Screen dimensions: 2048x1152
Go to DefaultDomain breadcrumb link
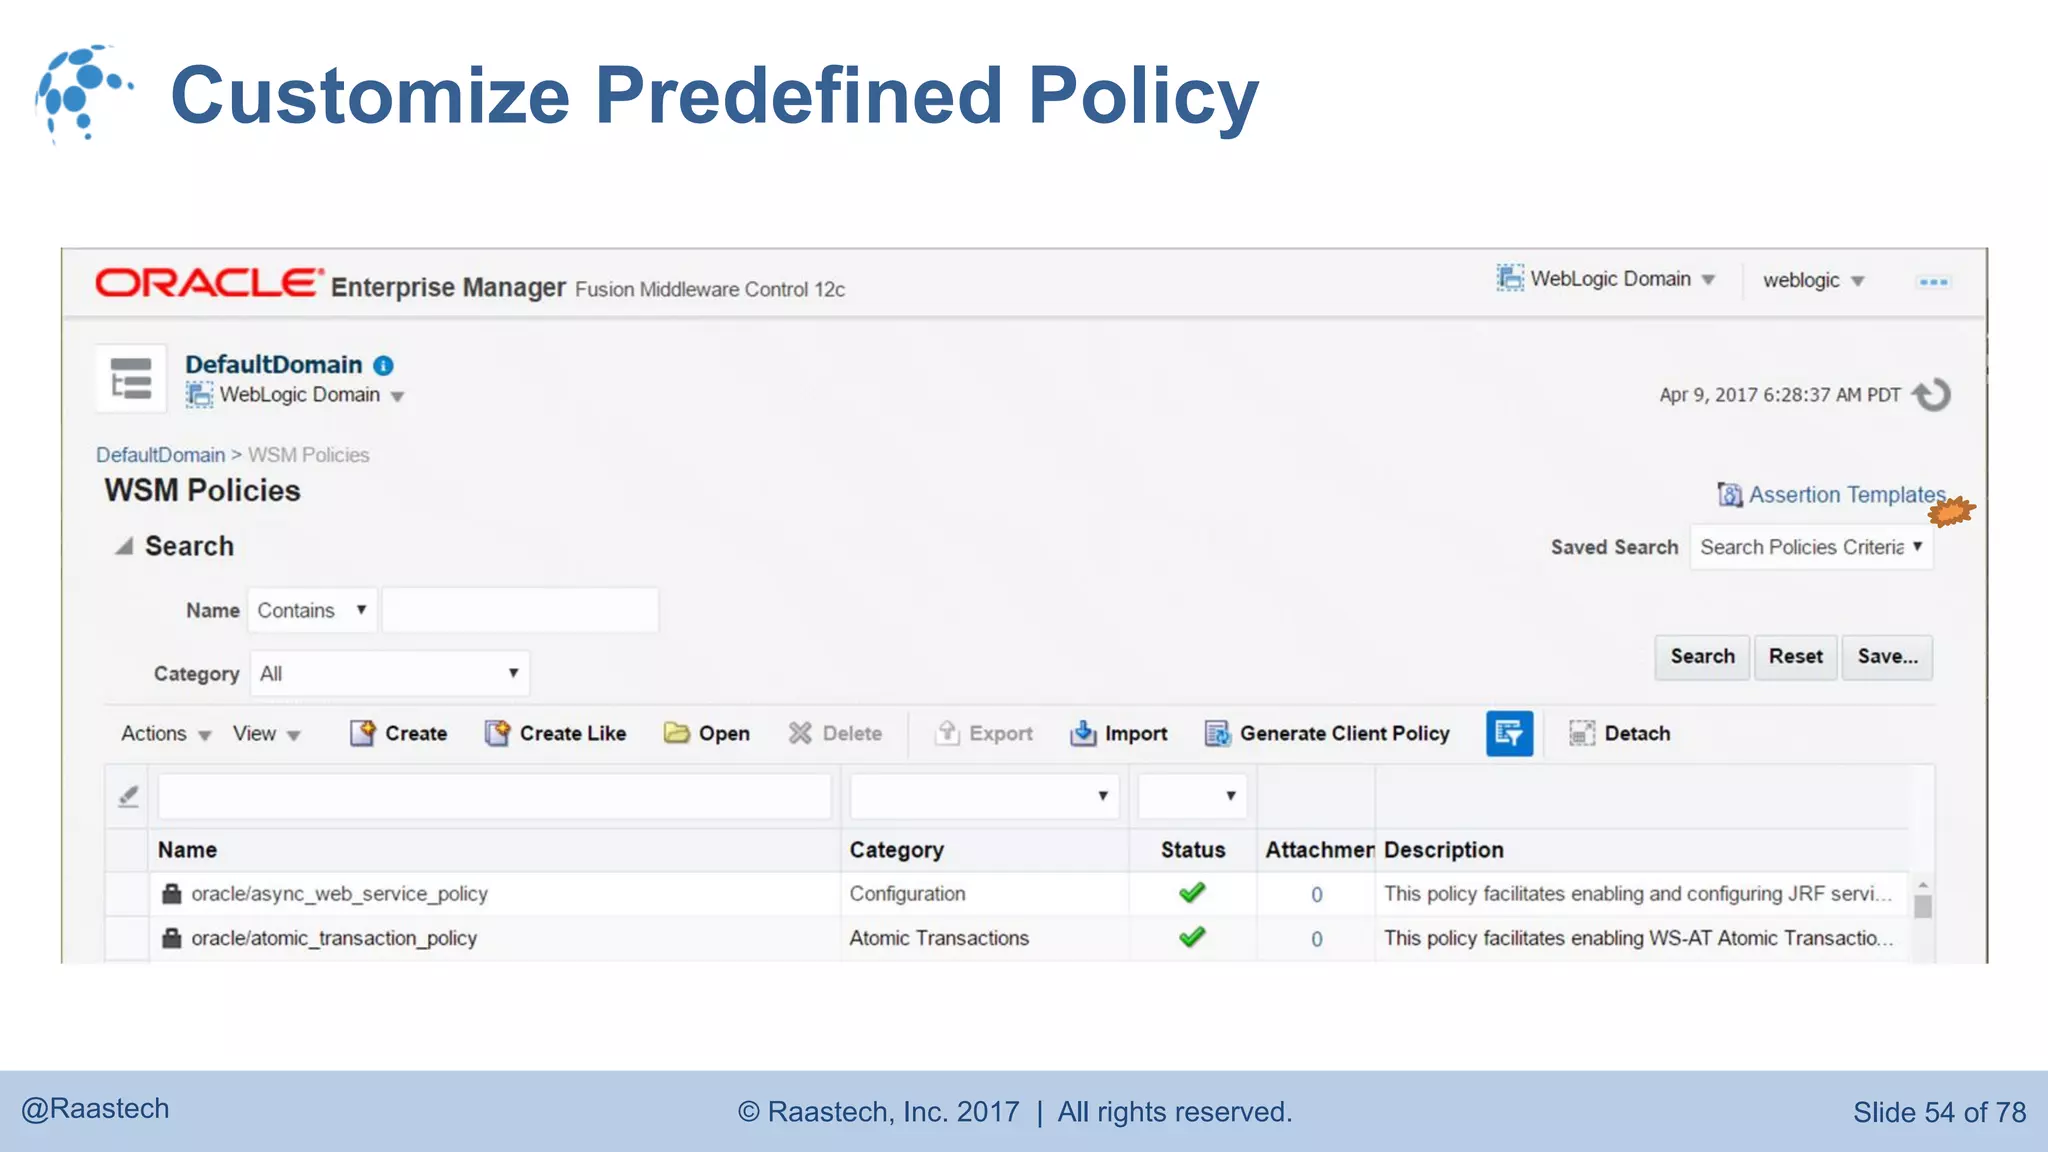[x=160, y=455]
